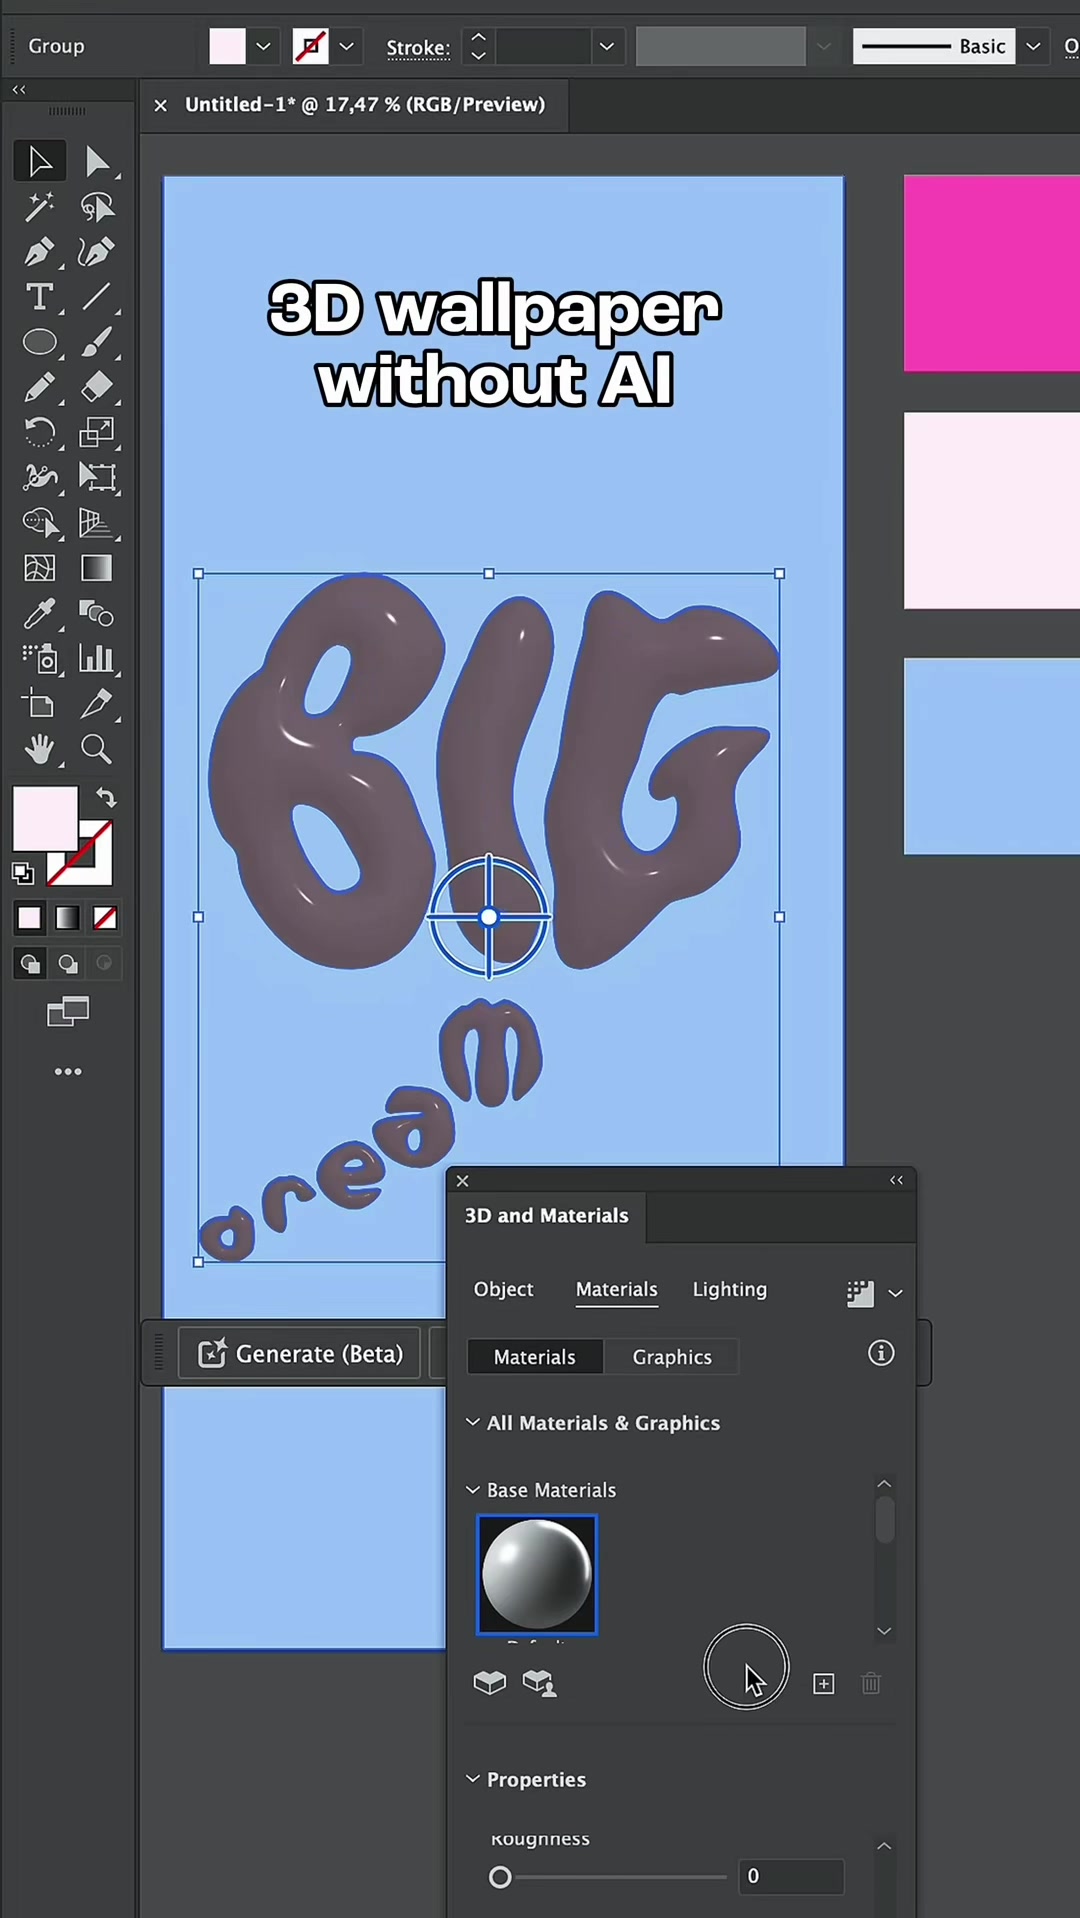Select the Rotate tool

click(x=40, y=432)
